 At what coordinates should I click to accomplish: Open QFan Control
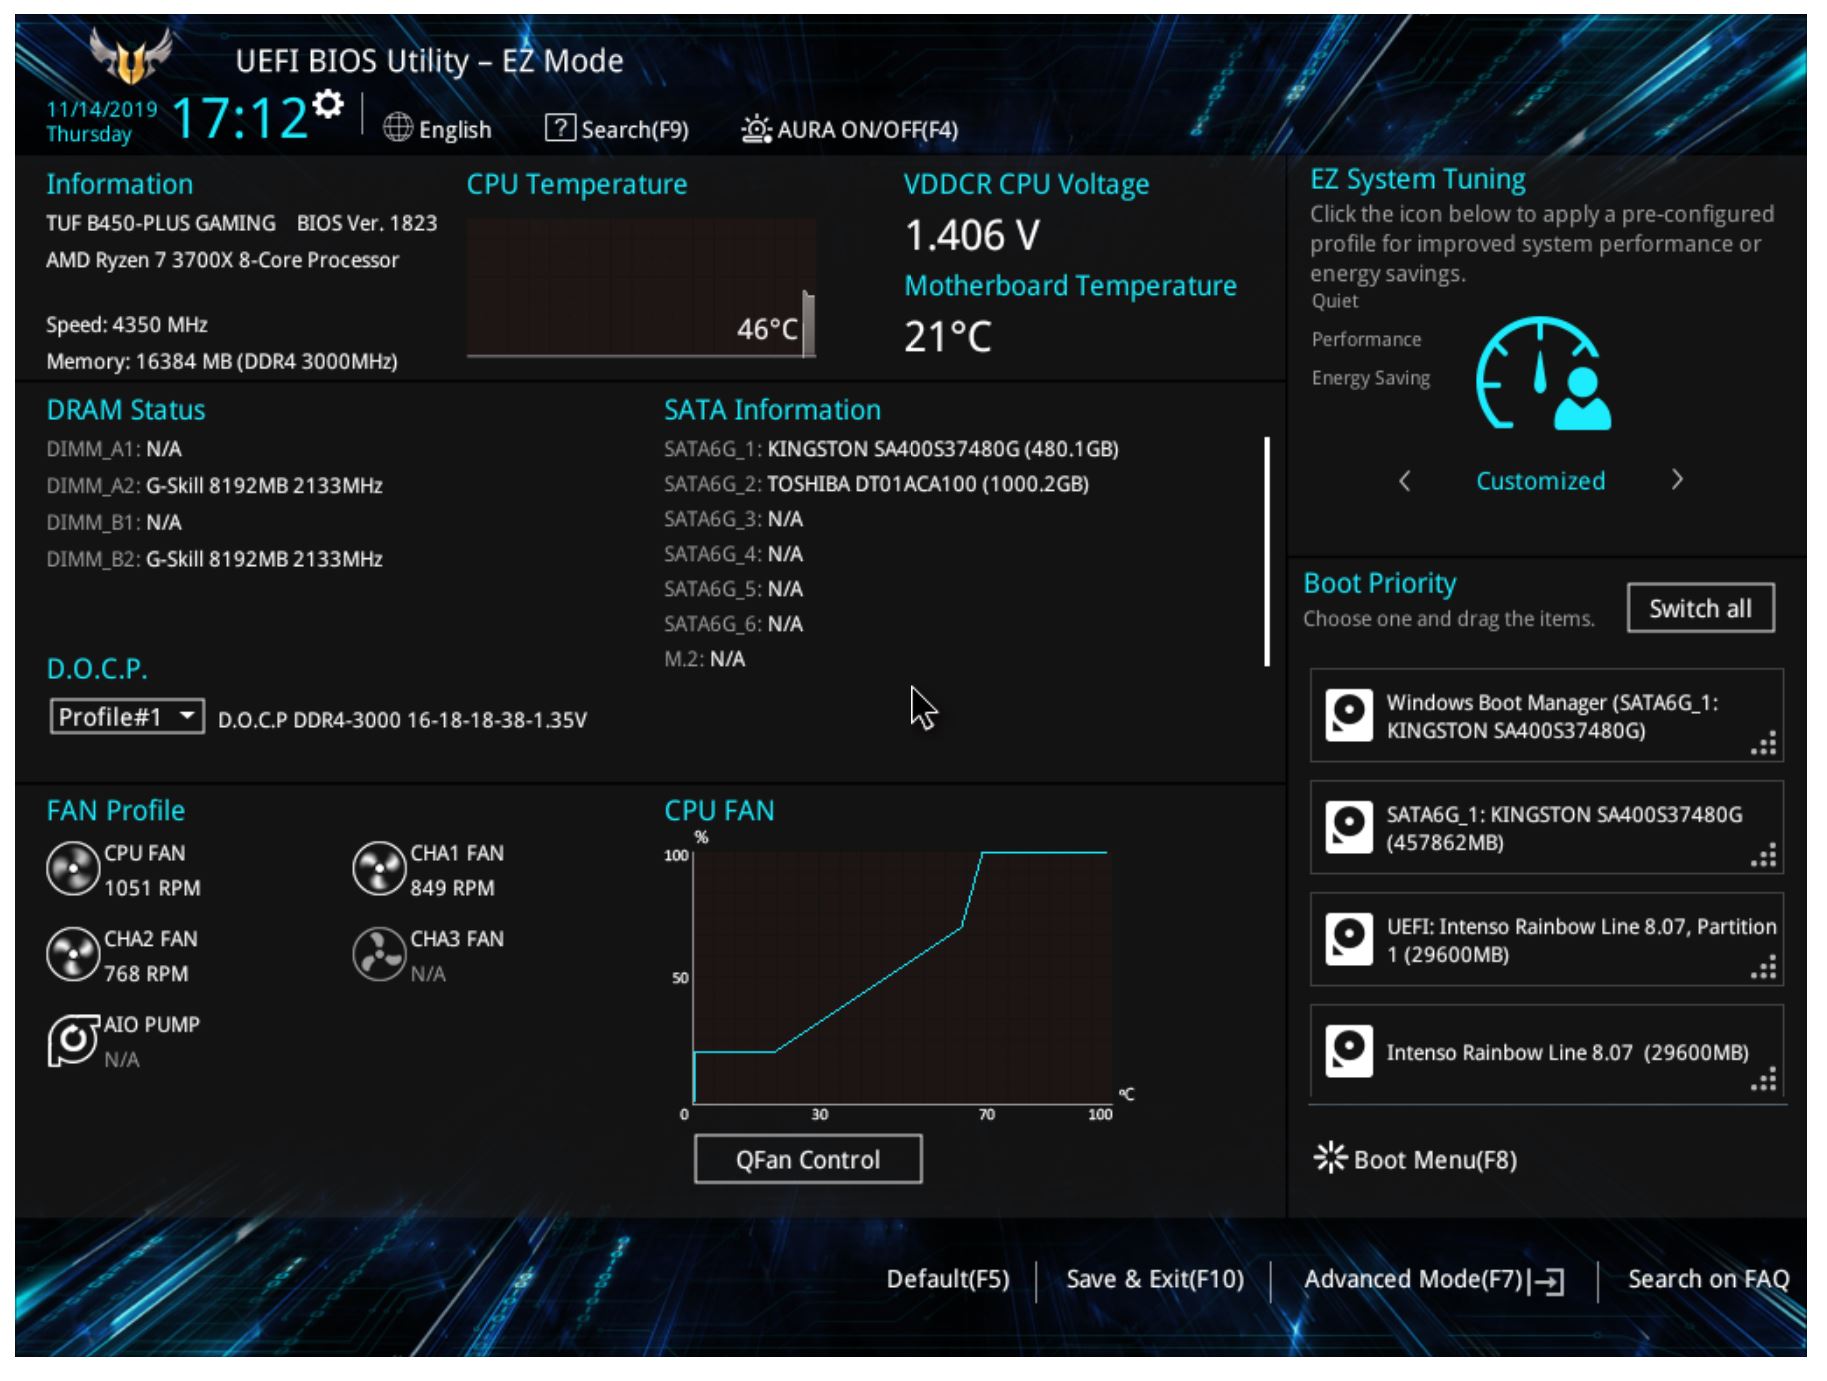pos(808,1159)
